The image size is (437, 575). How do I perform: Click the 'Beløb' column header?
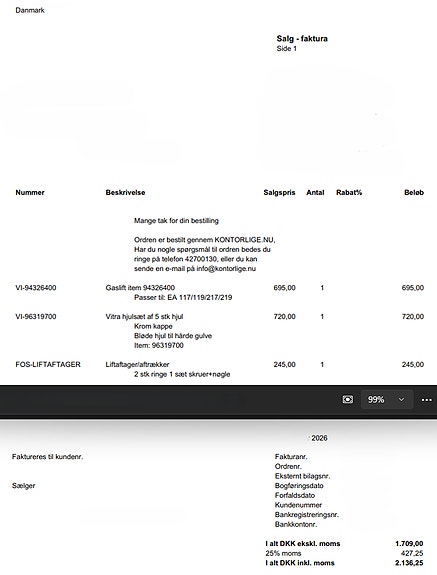pyautogui.click(x=414, y=193)
